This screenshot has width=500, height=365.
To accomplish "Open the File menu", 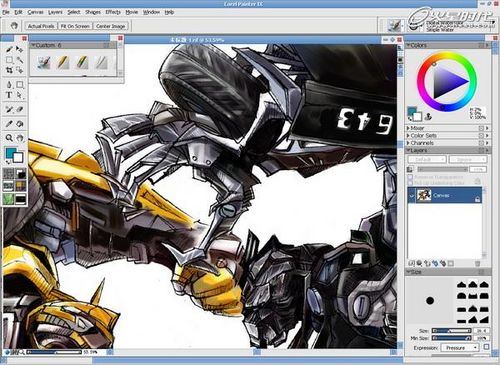I will [x=6, y=12].
